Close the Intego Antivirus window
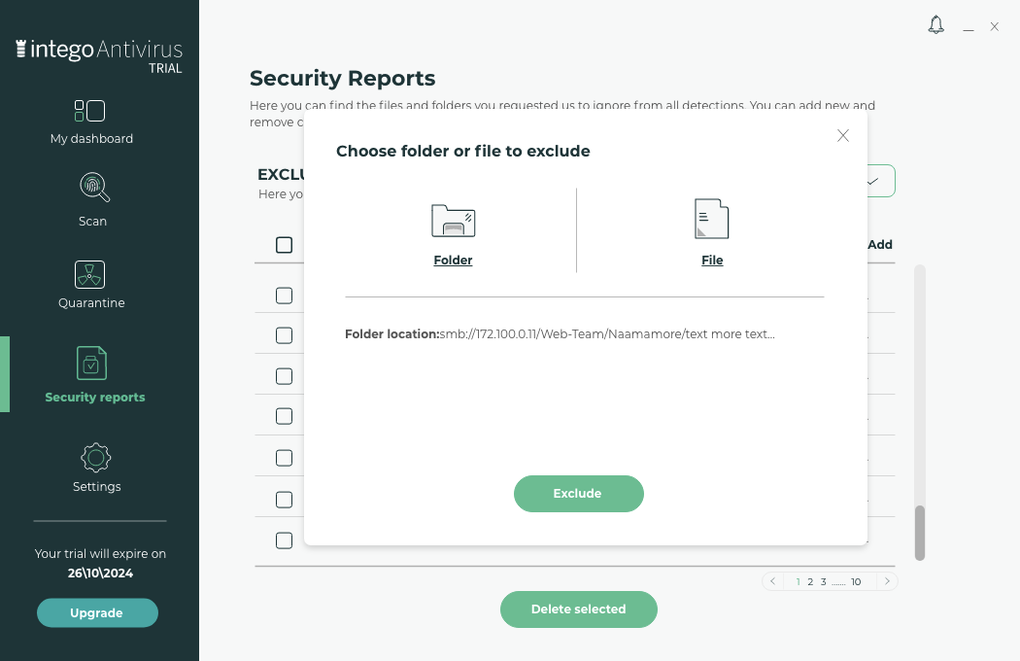The width and height of the screenshot is (1020, 661). (995, 27)
